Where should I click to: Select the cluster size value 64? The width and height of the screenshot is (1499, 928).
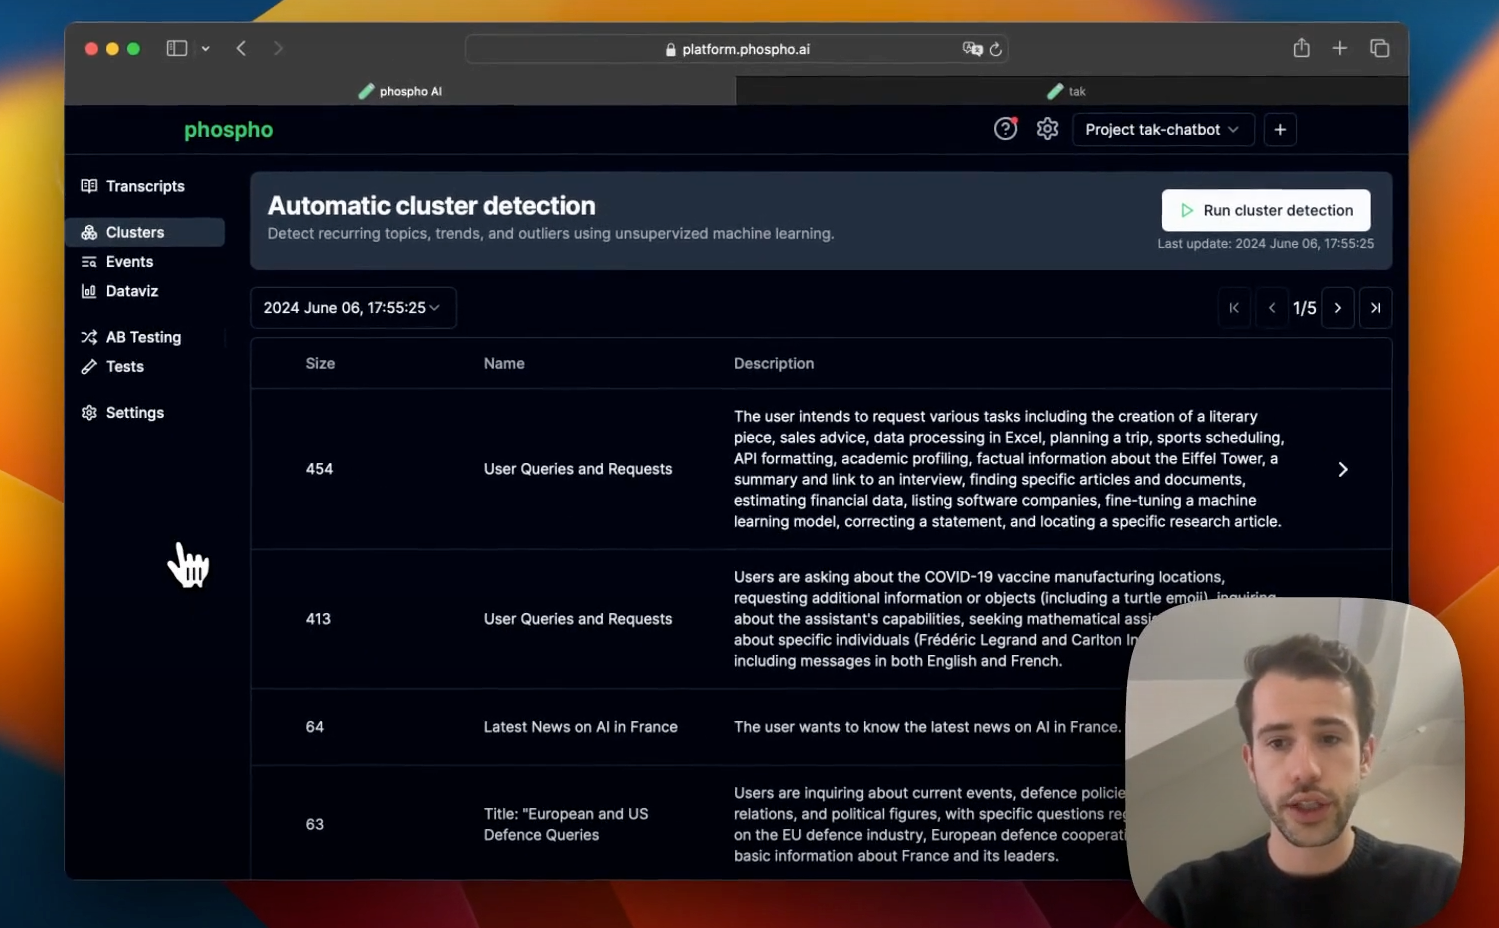pyautogui.click(x=314, y=727)
